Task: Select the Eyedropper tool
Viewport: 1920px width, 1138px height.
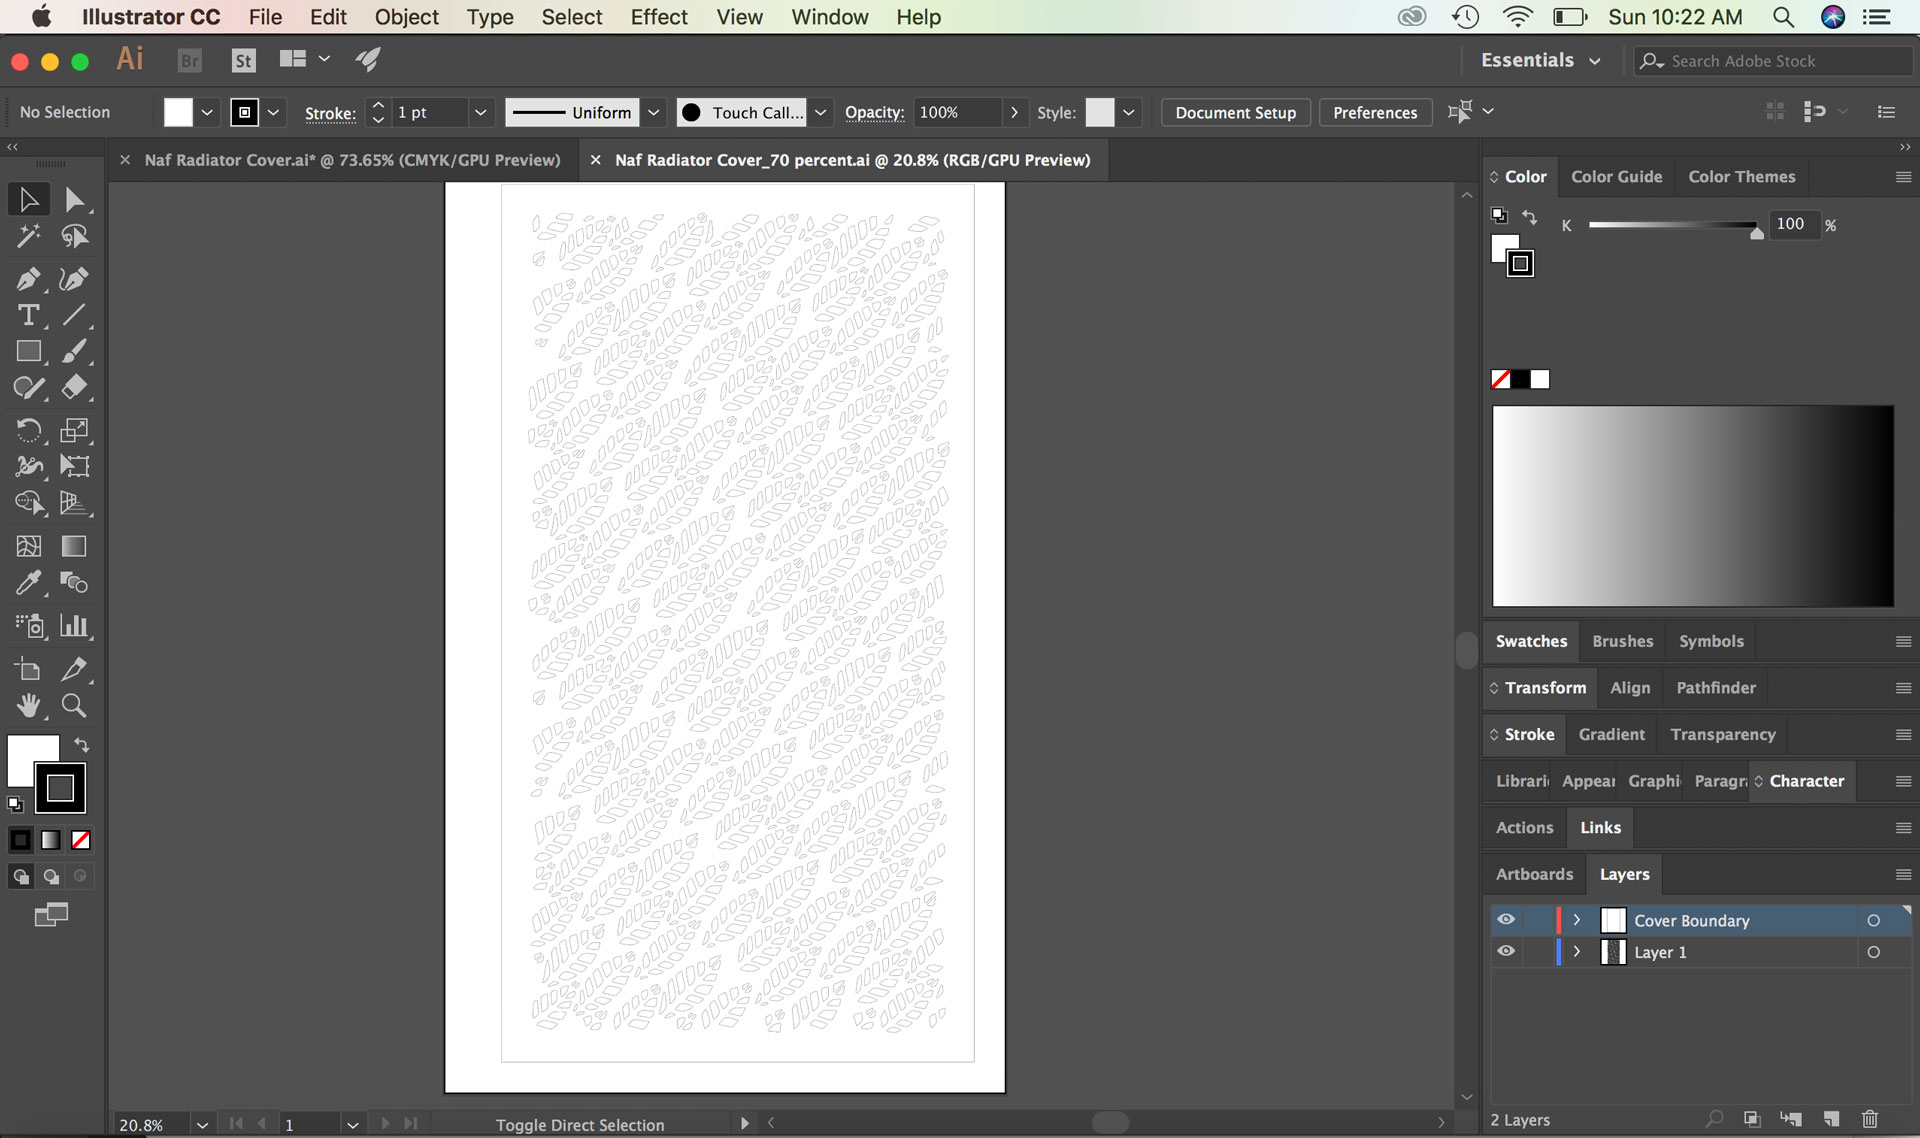Action: pos(28,583)
